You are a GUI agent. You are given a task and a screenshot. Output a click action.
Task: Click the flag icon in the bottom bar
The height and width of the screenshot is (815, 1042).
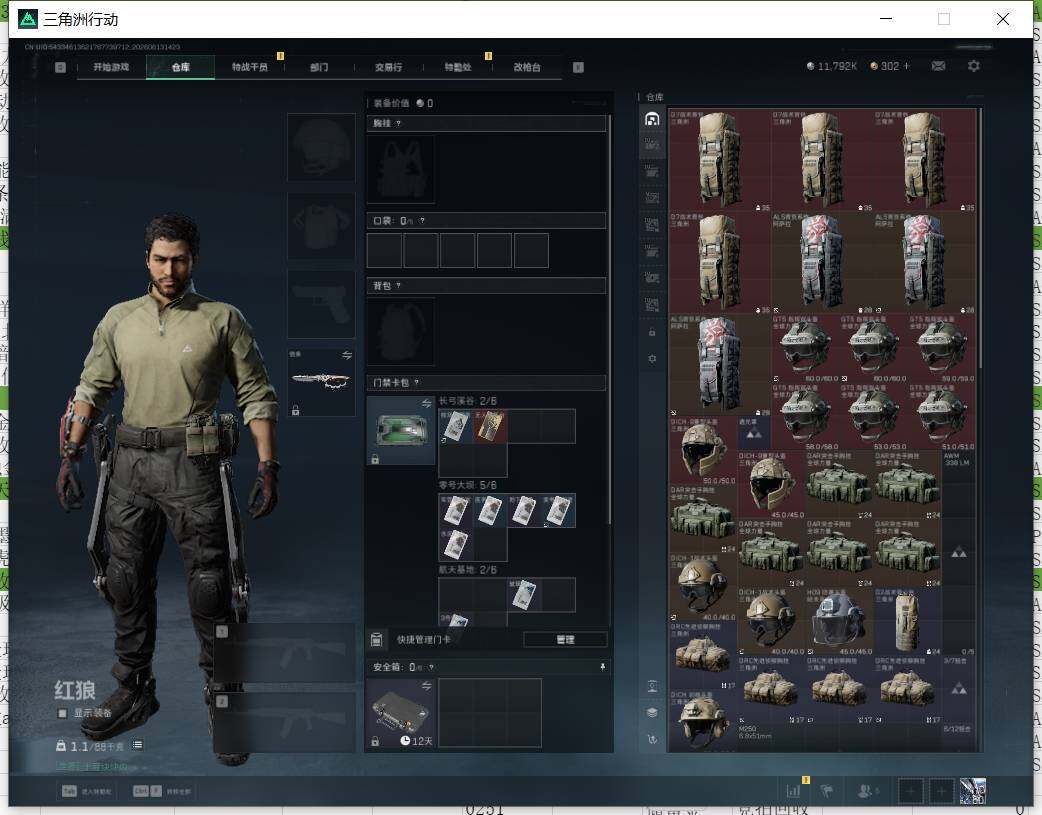827,791
